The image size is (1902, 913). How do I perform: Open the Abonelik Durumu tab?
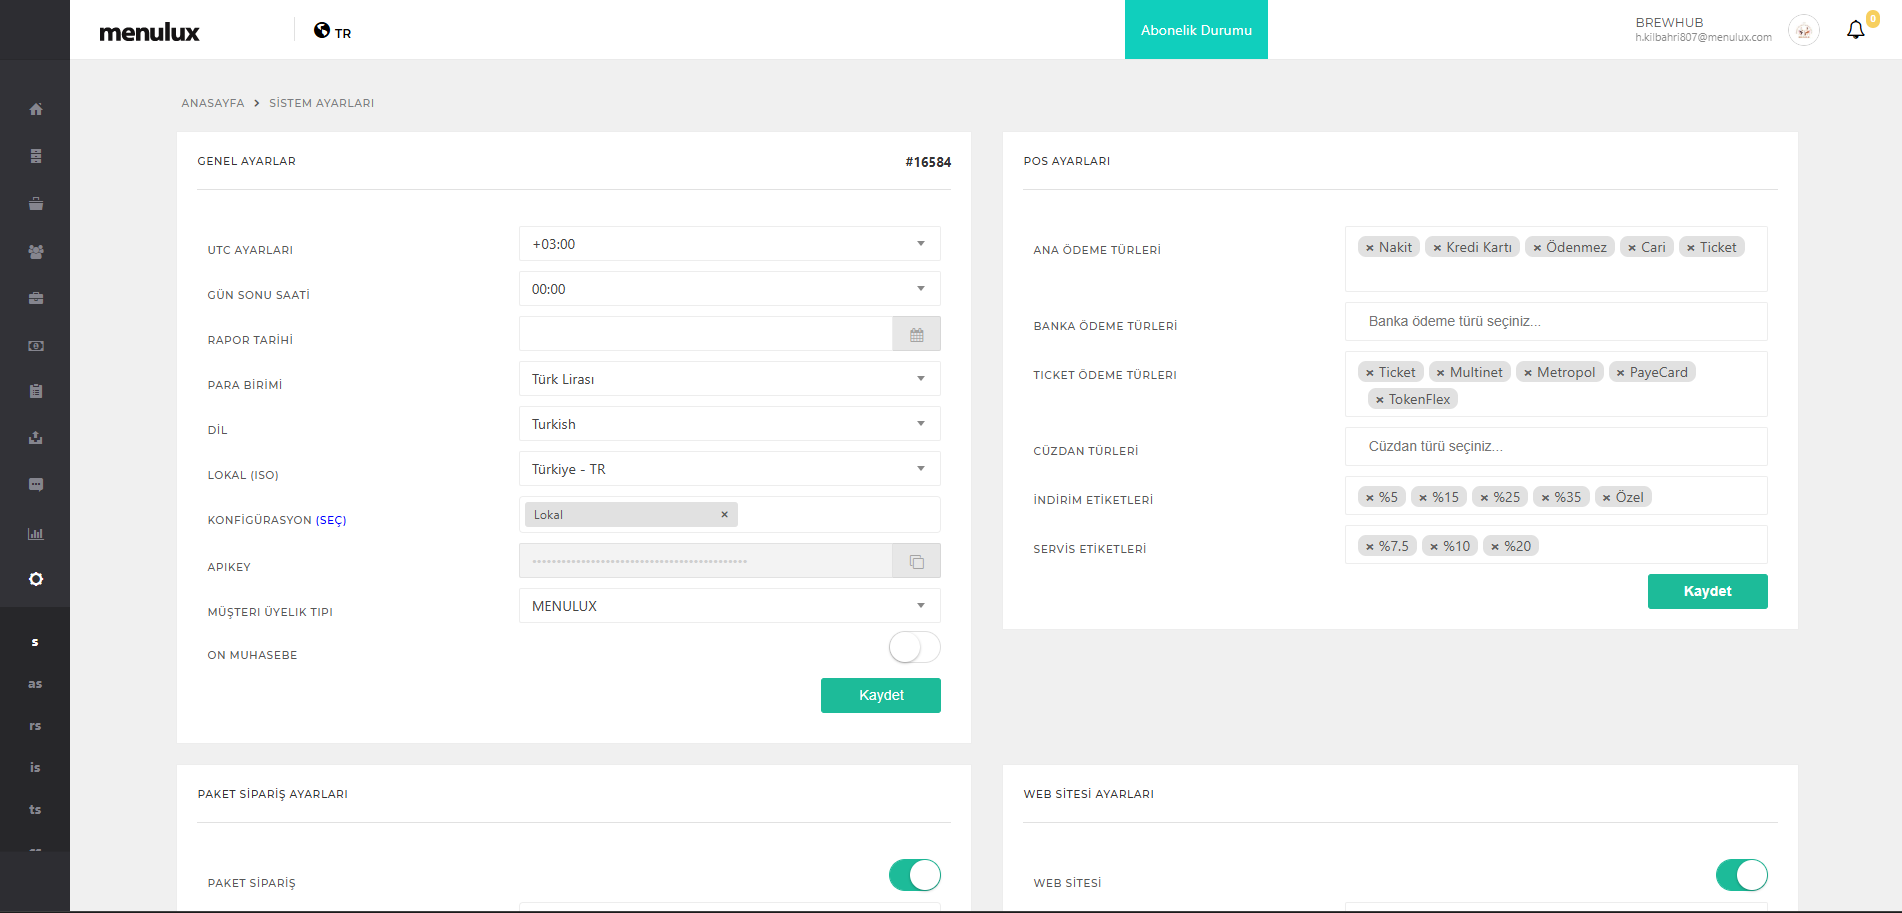pos(1196,30)
